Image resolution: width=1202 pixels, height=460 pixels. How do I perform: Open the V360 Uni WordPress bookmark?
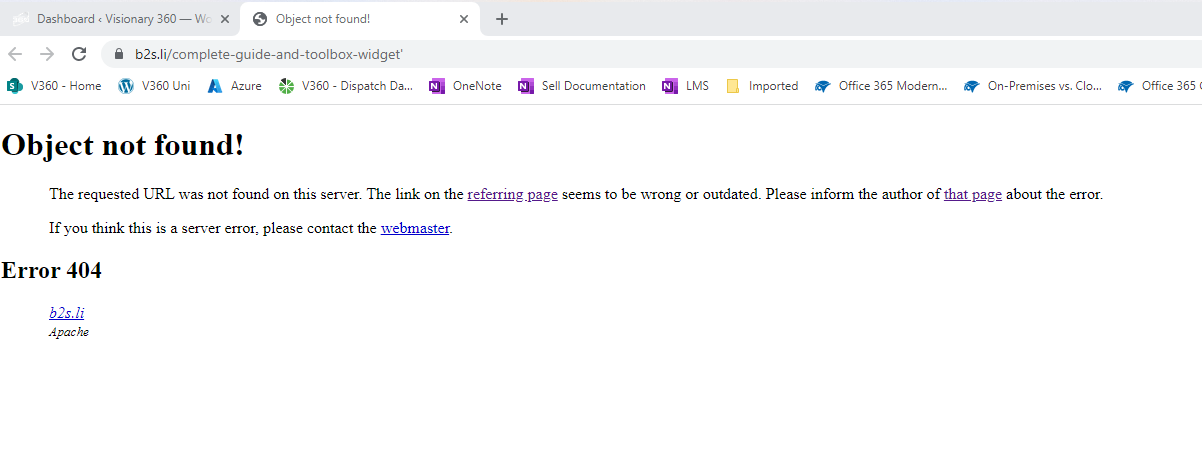click(154, 86)
